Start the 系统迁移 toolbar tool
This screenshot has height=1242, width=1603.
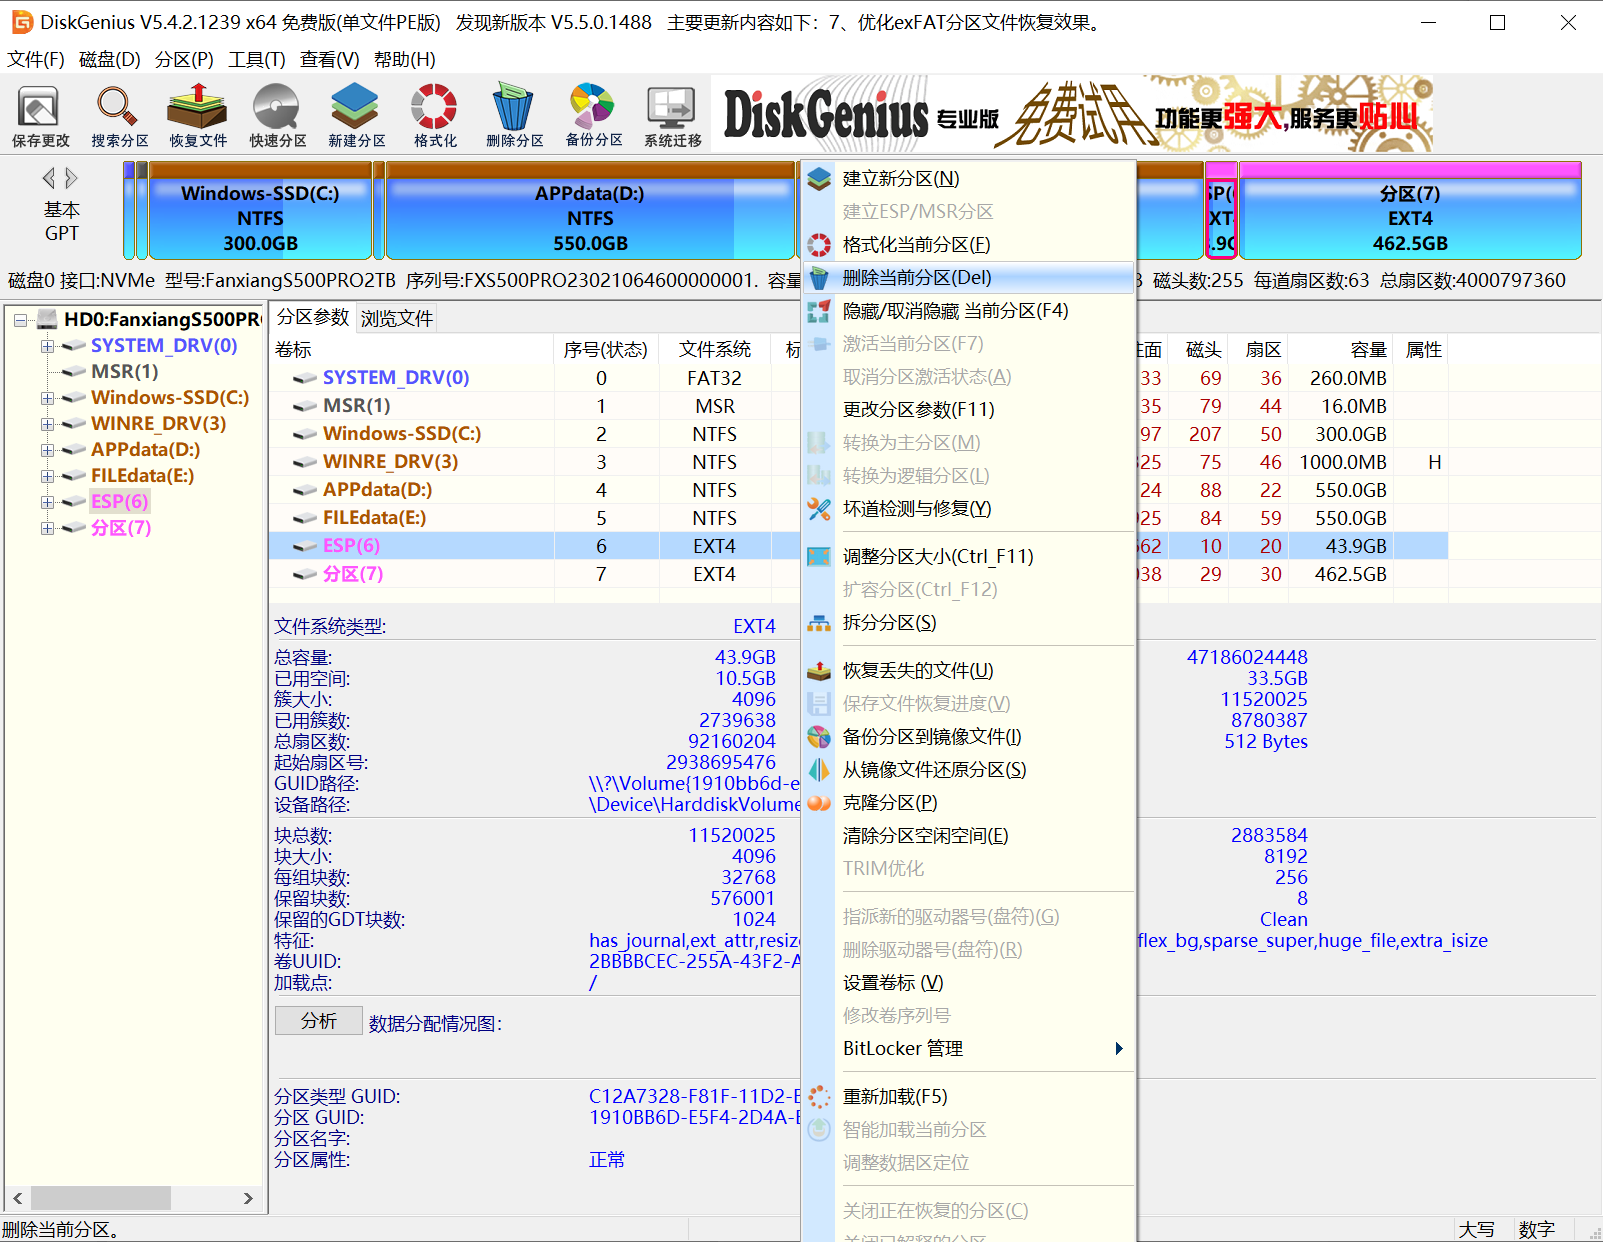click(672, 115)
